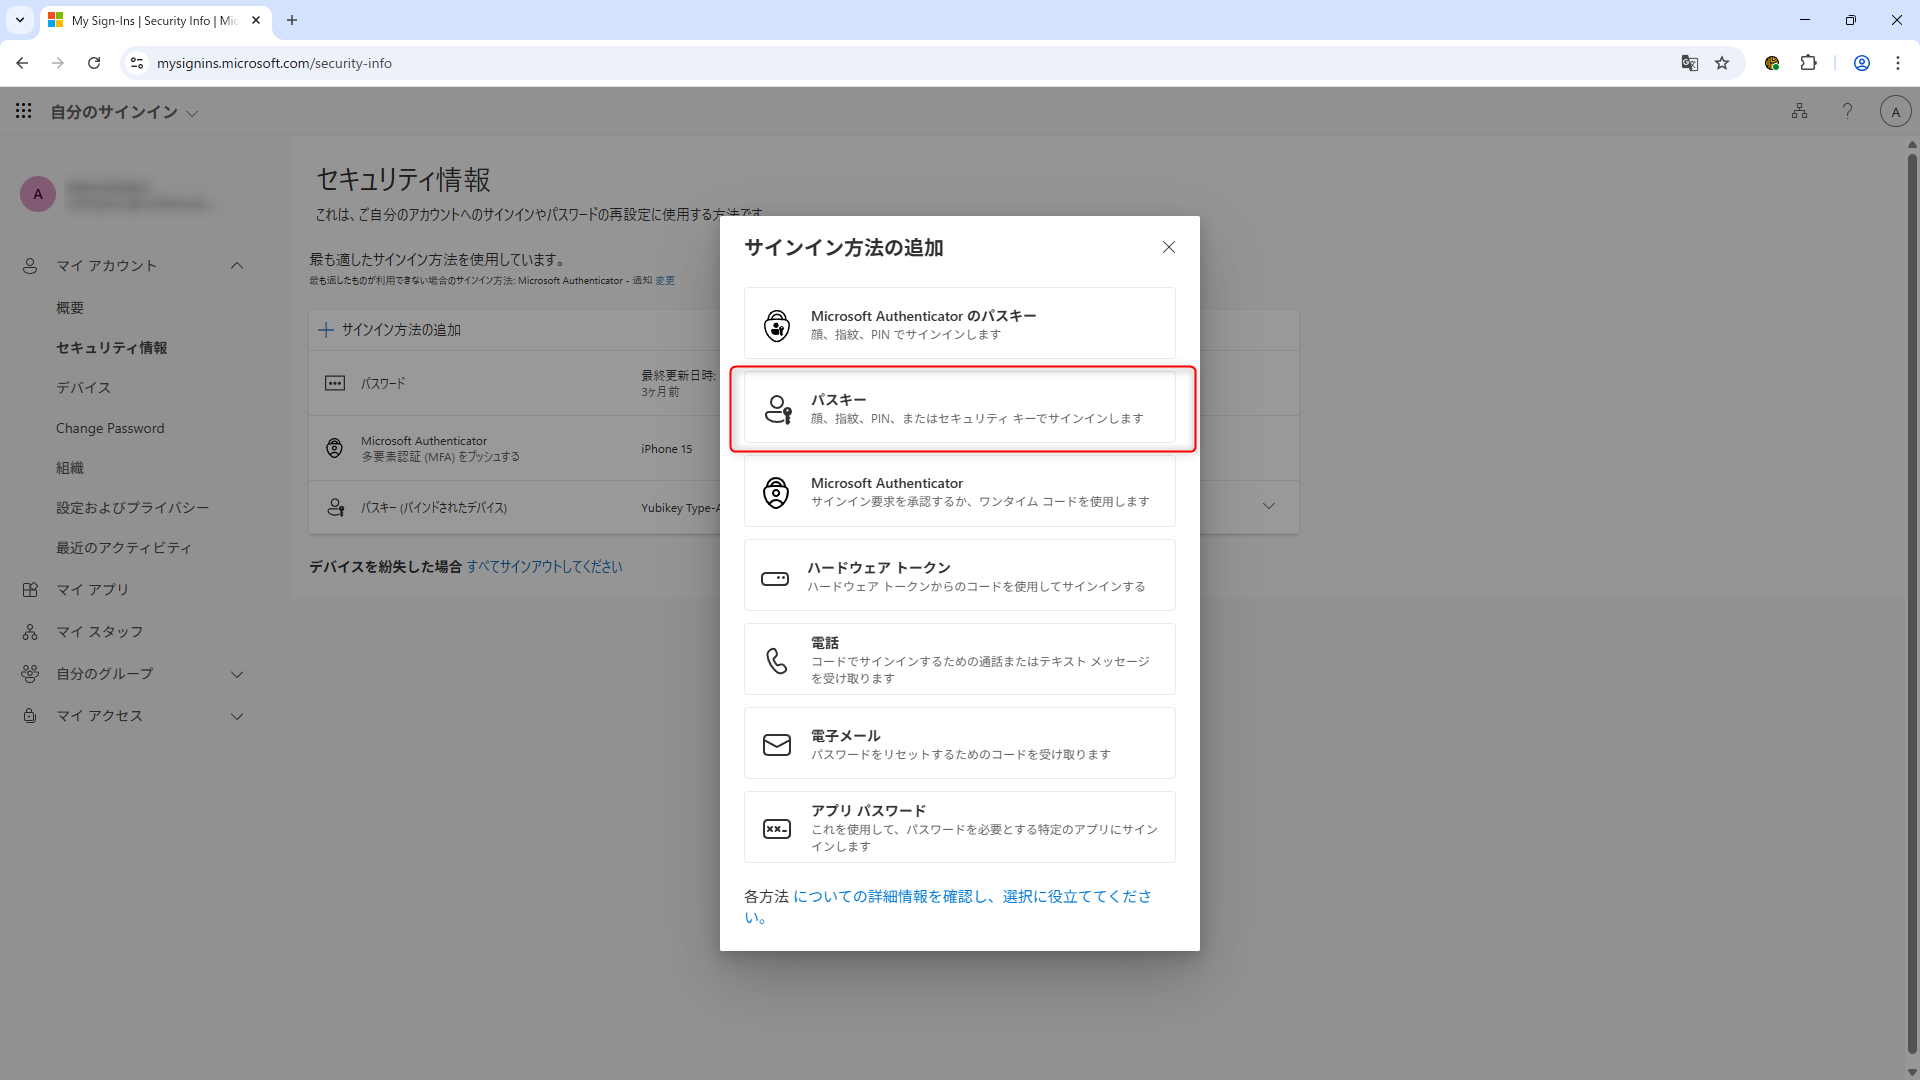Image resolution: width=1920 pixels, height=1080 pixels.
Task: Click the Hardware token icon
Action: point(775,578)
